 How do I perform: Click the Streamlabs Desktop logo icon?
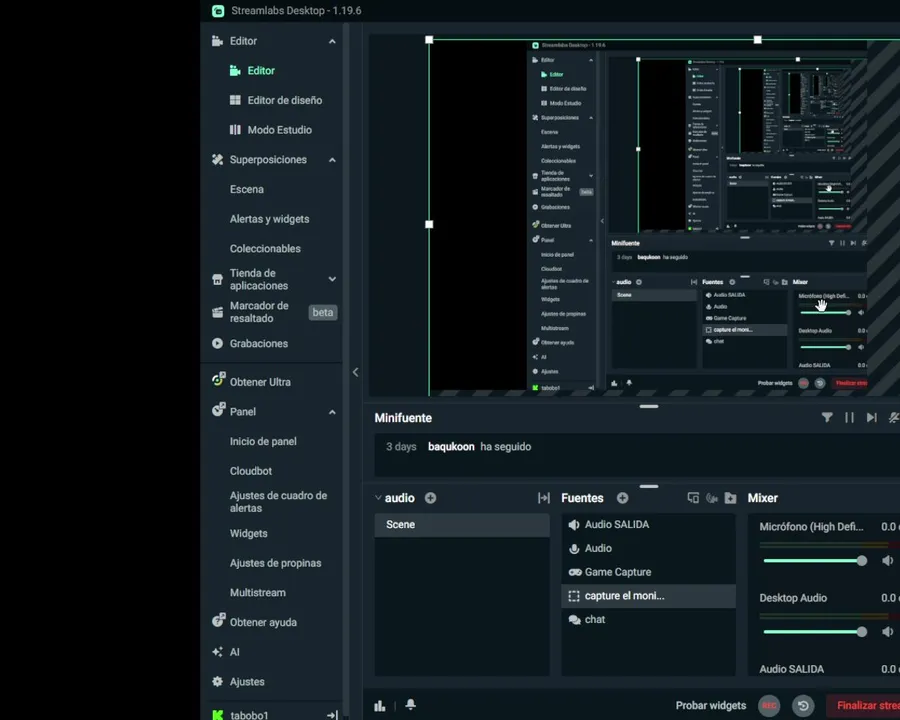(x=218, y=10)
